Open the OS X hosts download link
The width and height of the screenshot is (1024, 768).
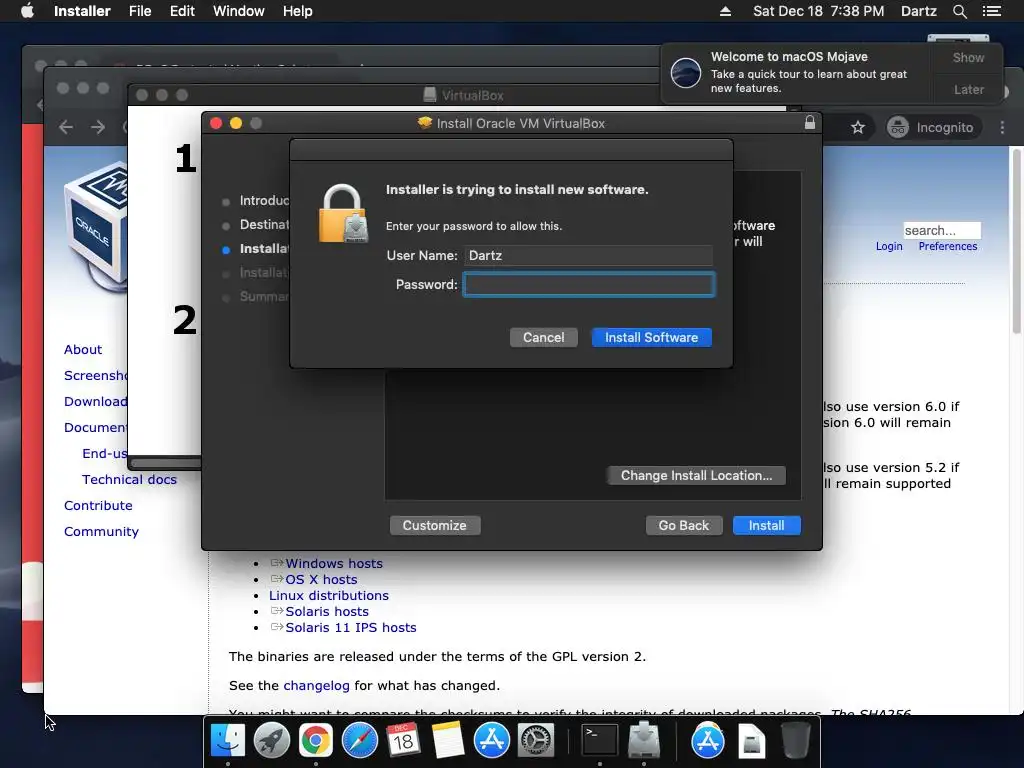321,580
